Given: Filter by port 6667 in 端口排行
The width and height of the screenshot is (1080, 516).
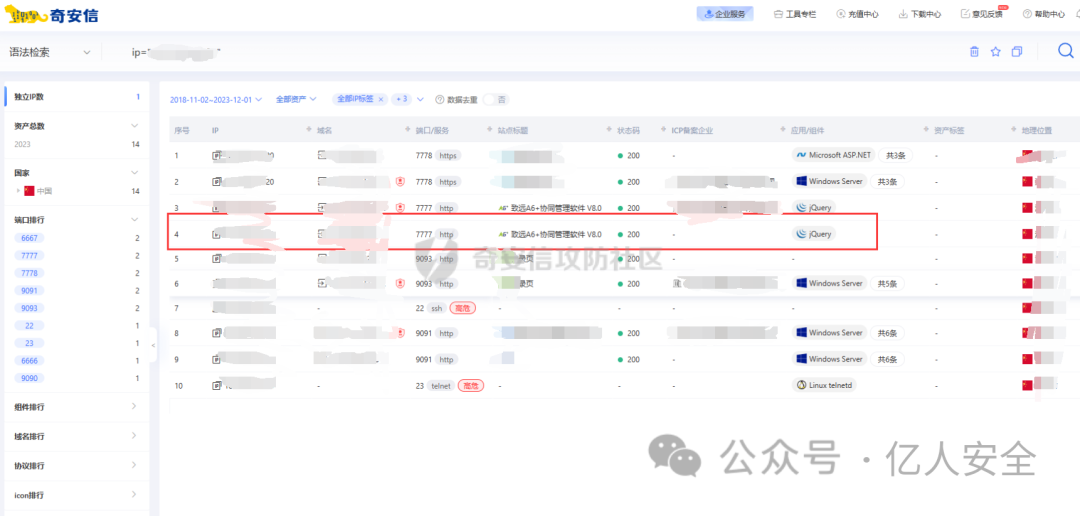Looking at the screenshot, I should click(29, 238).
